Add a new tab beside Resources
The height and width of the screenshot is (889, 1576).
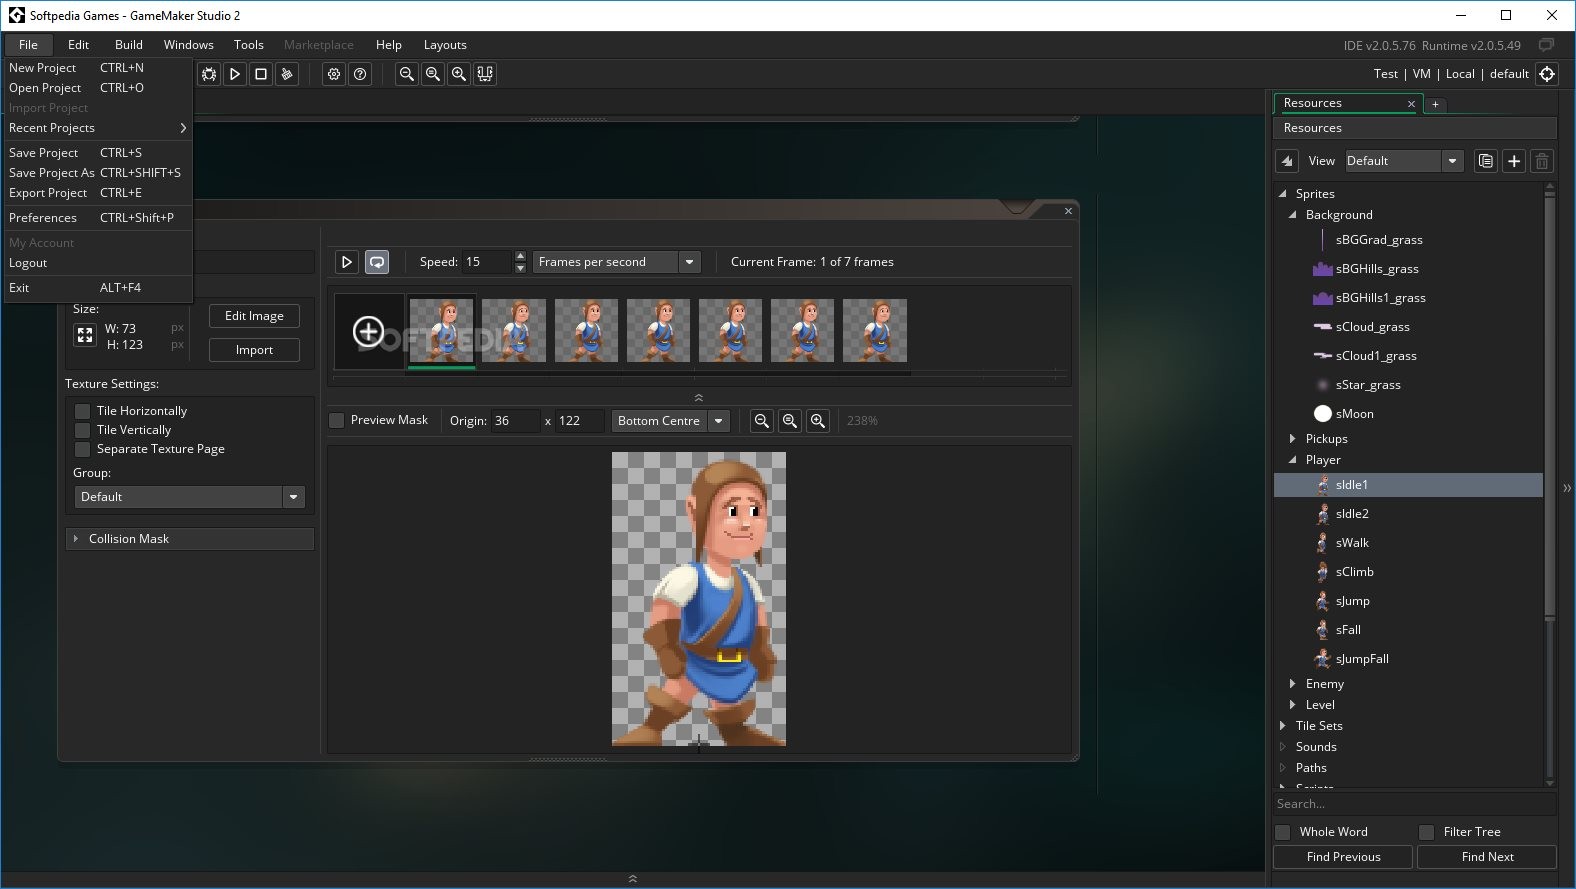point(1435,104)
